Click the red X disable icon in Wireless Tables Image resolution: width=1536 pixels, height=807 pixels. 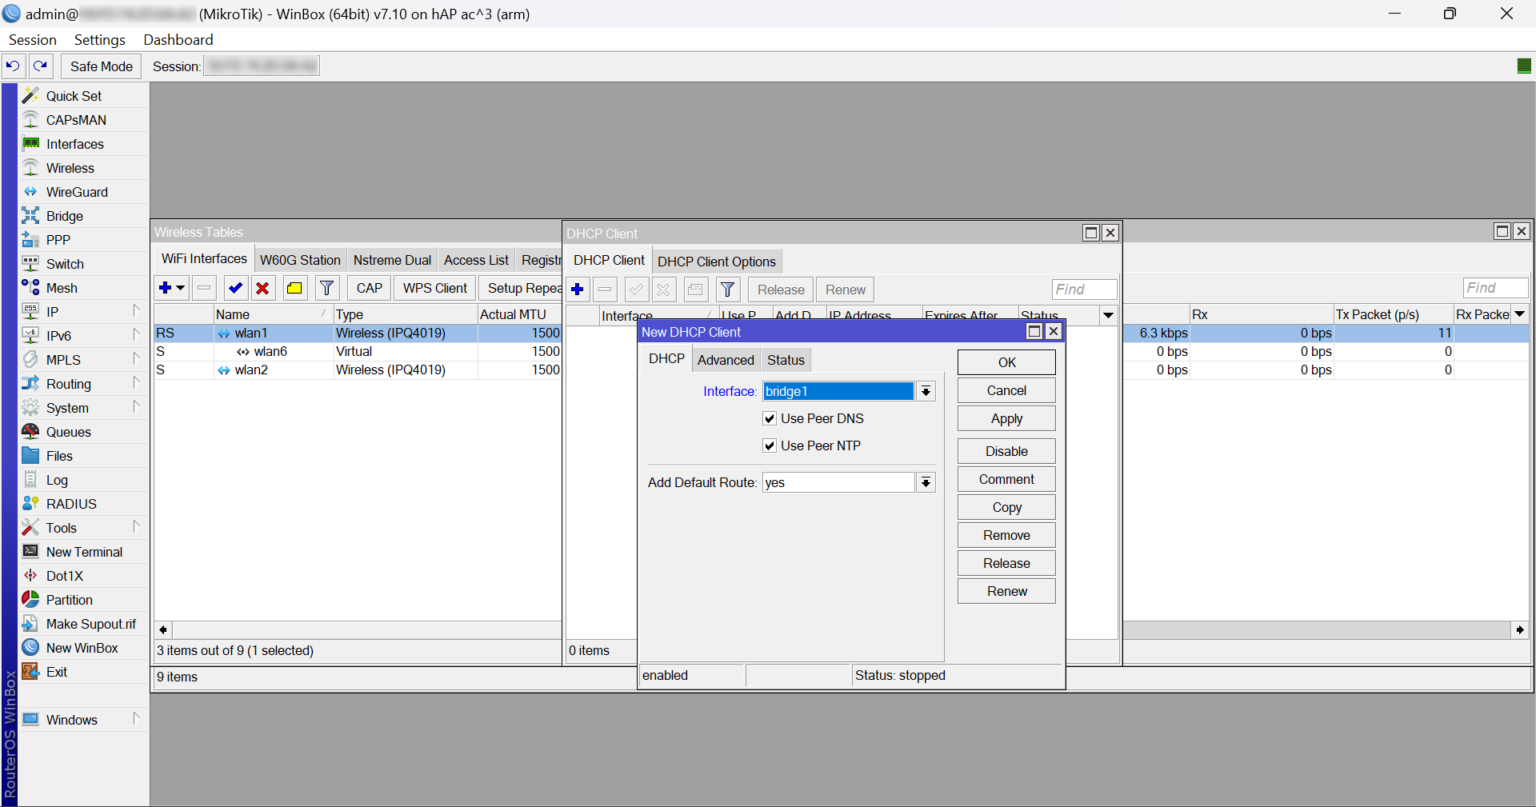coord(263,287)
